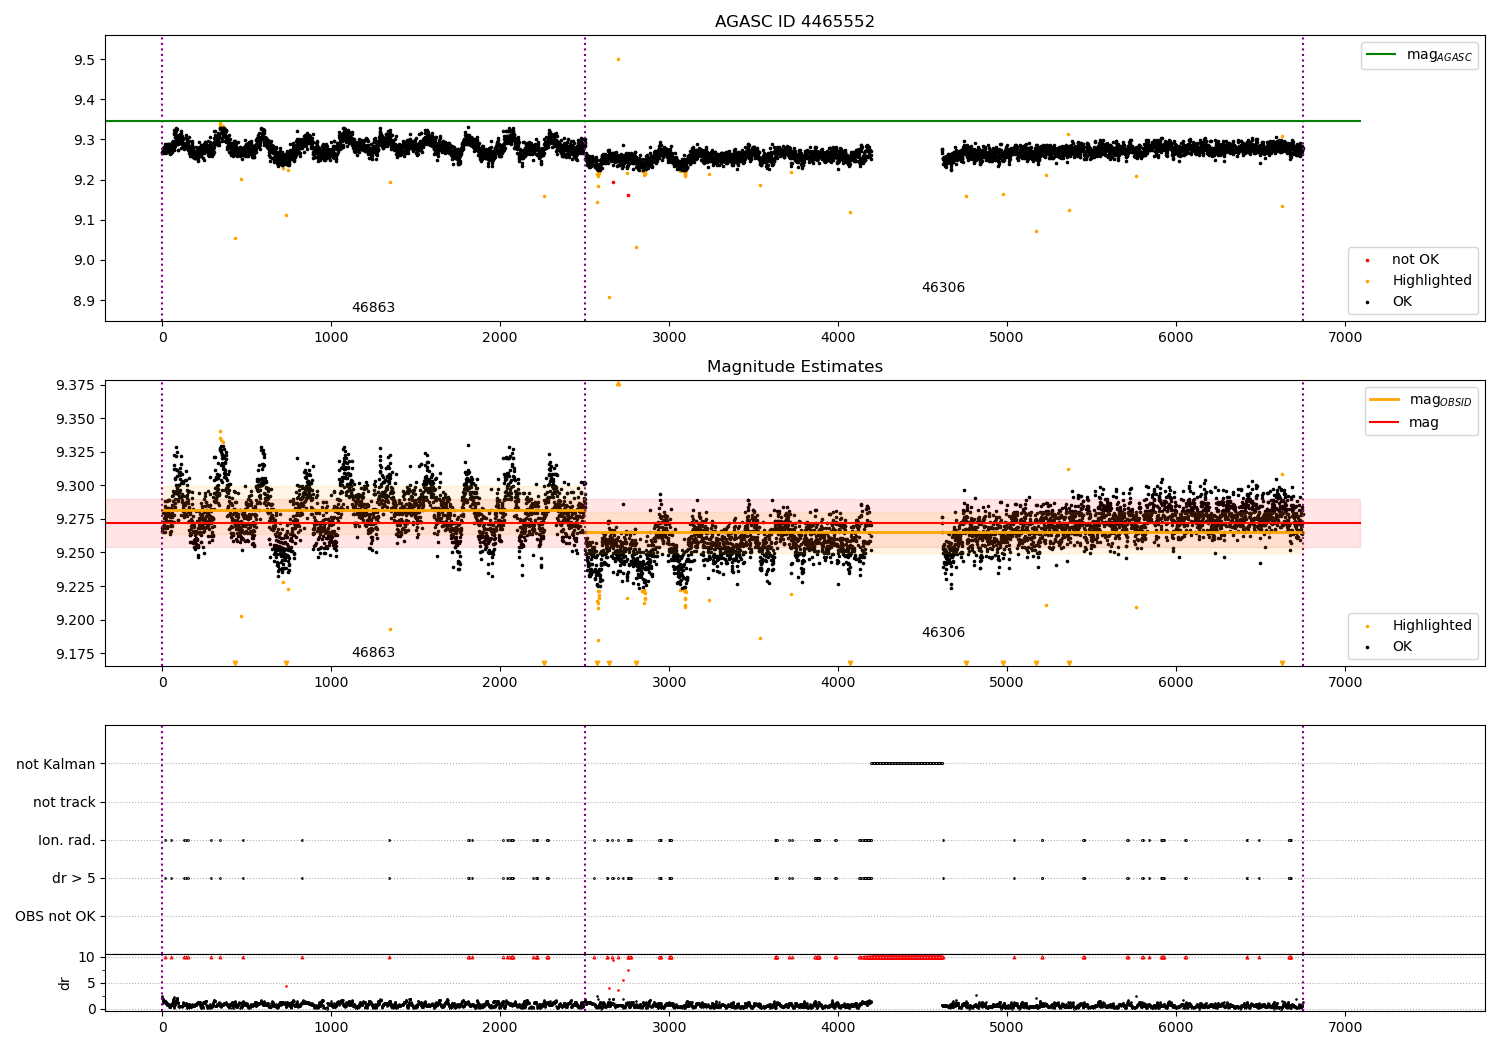Screen dimensions: 1500x1050
Task: Click the 'Magnitude Estimates' subplot title
Action: coord(795,367)
